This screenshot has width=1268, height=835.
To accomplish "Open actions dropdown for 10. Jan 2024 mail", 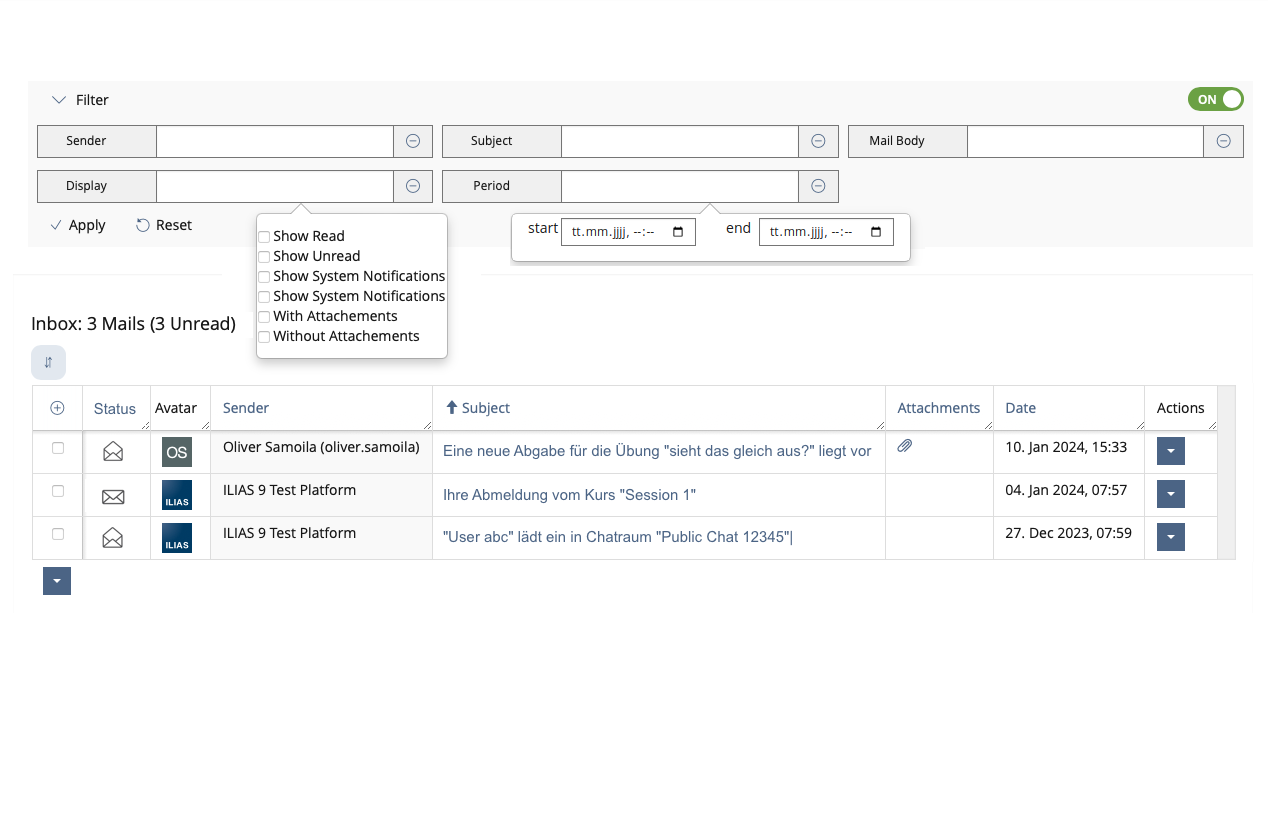I will pyautogui.click(x=1171, y=451).
